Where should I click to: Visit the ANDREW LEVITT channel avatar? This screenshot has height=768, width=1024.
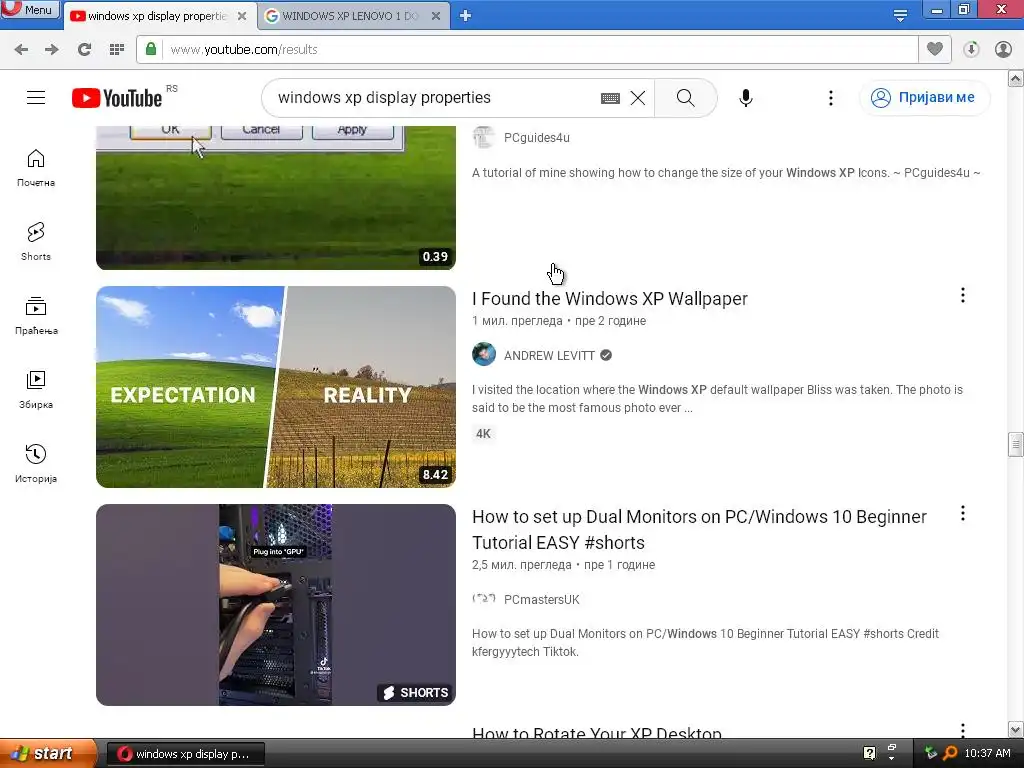coord(484,355)
